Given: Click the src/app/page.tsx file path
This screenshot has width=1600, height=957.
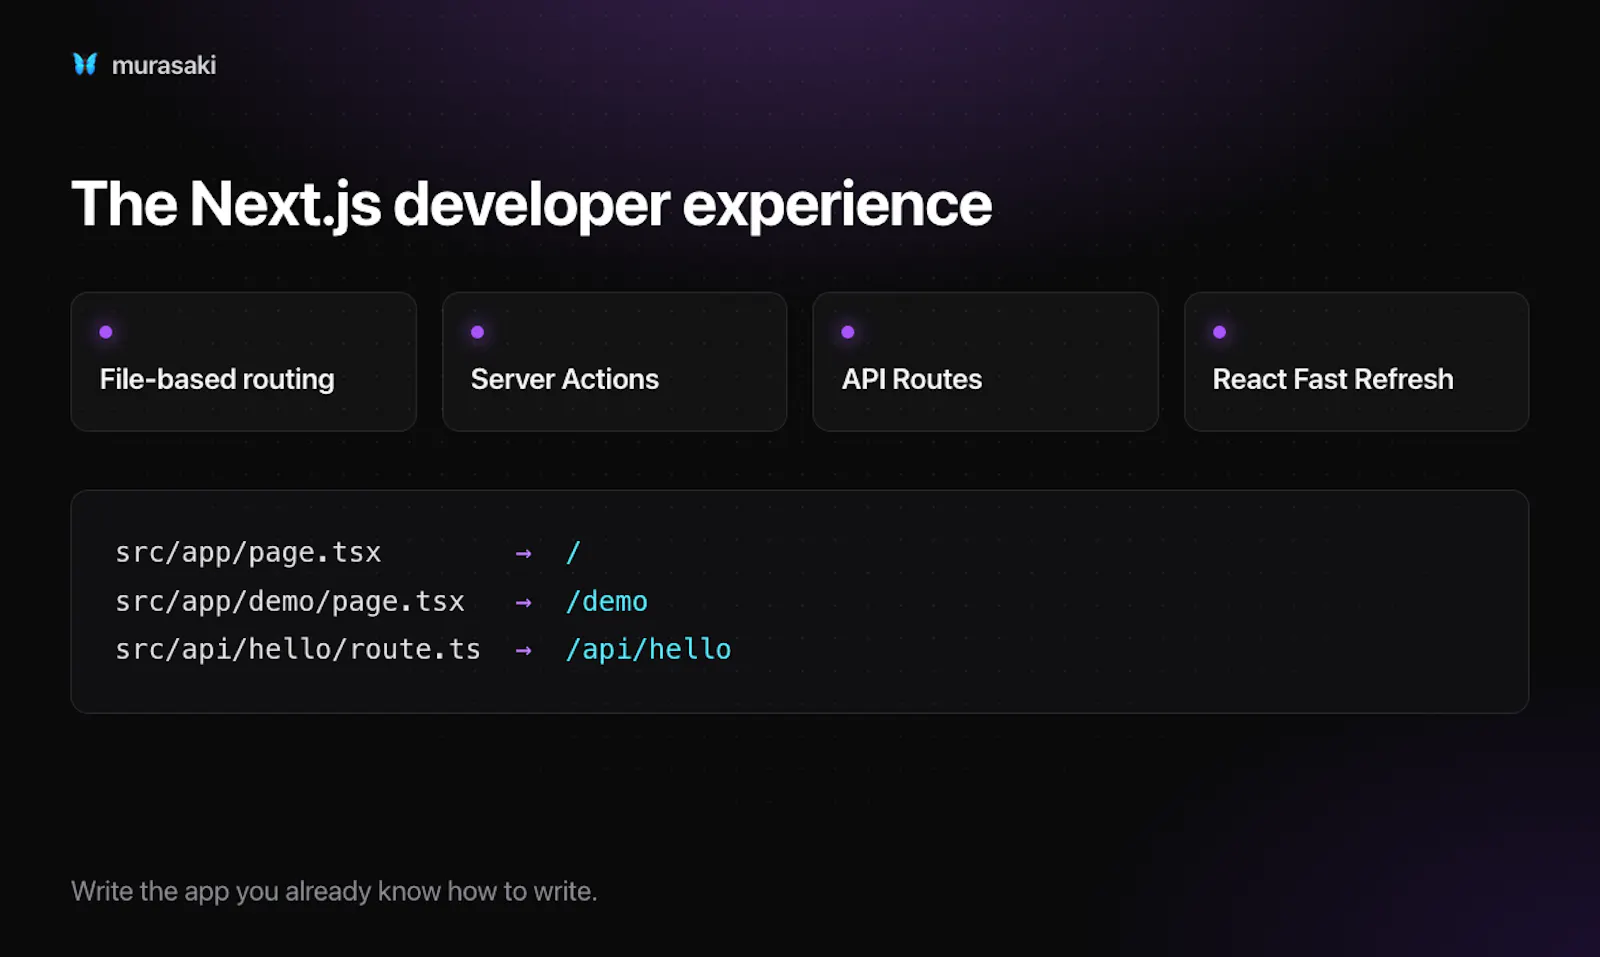Looking at the screenshot, I should tap(248, 553).
